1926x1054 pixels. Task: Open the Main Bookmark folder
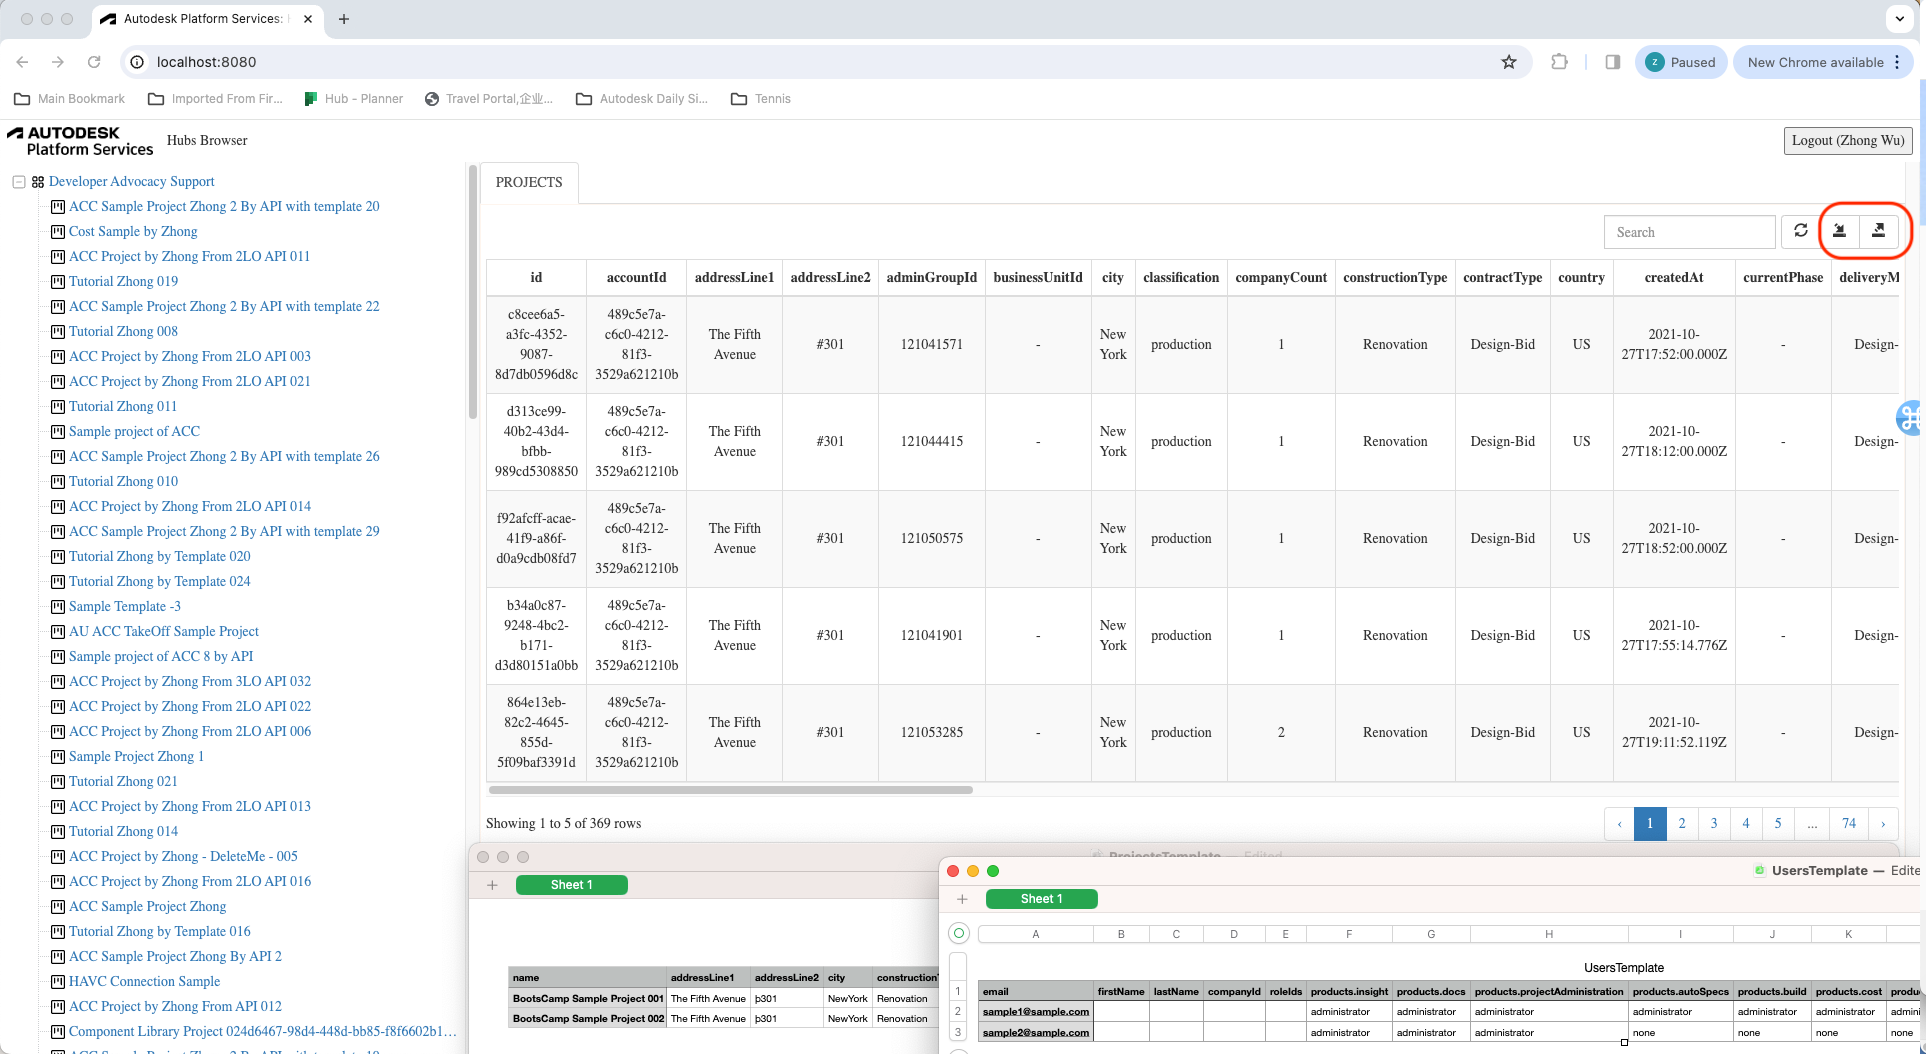(x=70, y=99)
